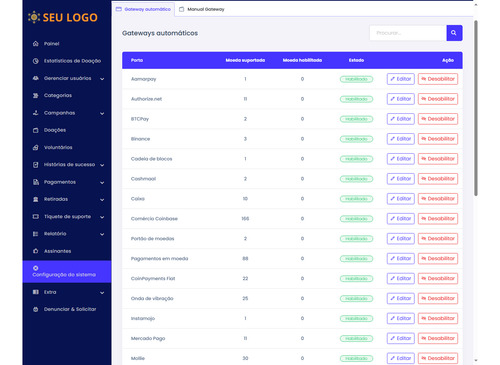The height and width of the screenshot is (365, 500).
Task: Click the SEU LOGO sun icon
Action: tap(34, 17)
